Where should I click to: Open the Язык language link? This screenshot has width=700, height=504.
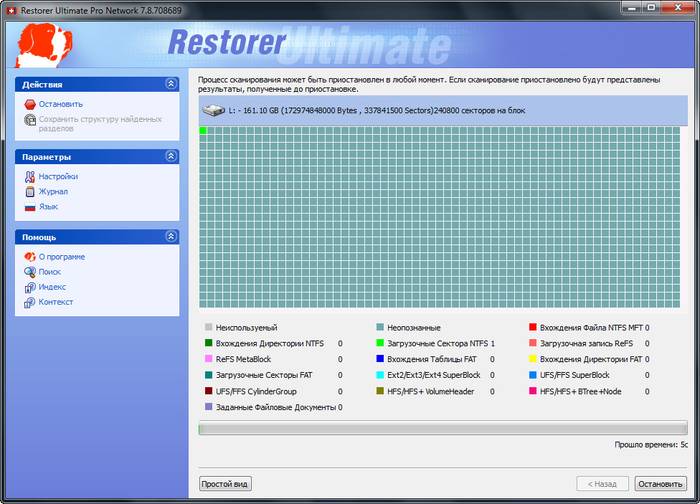pos(48,207)
